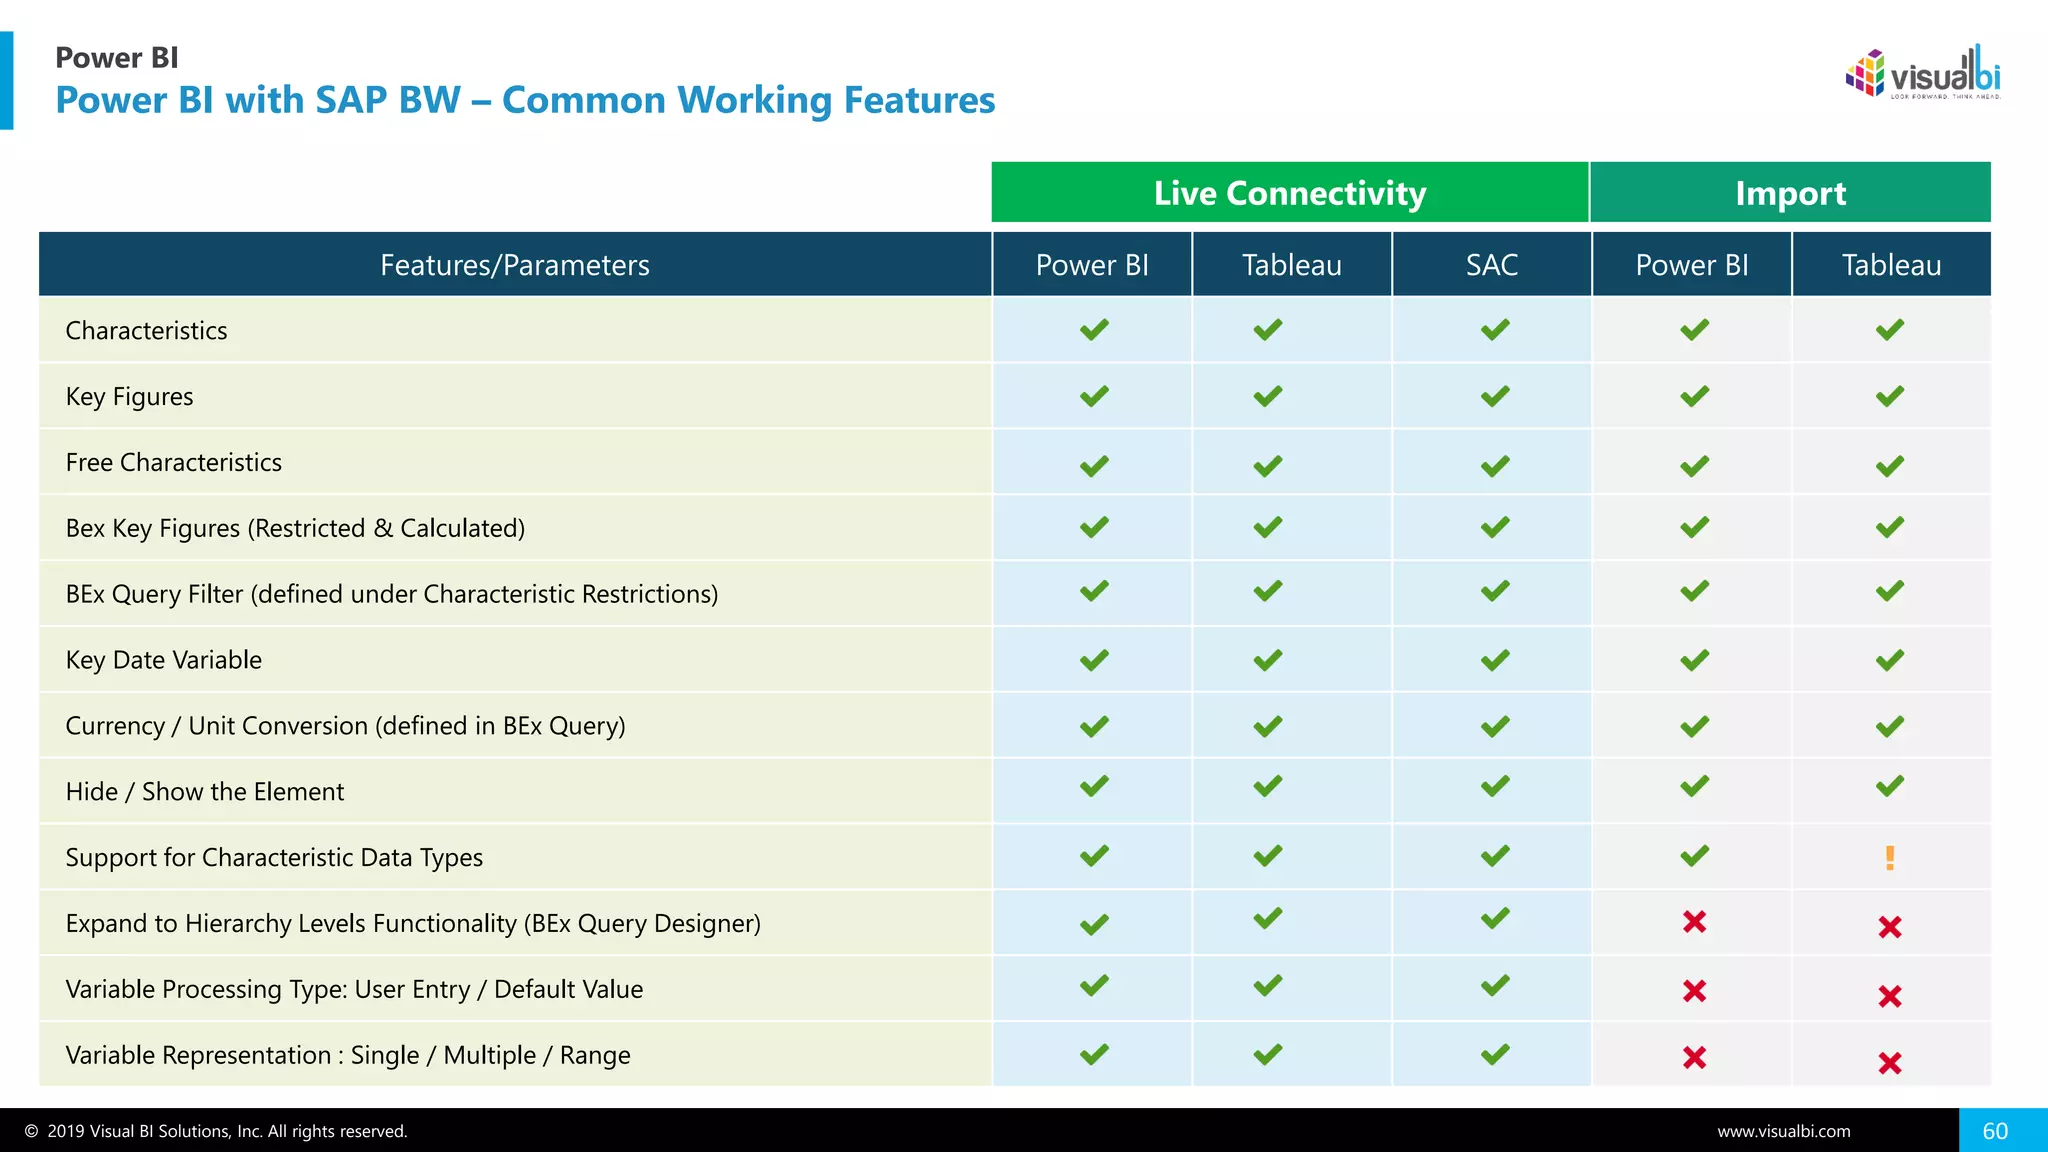2048x1152 pixels.
Task: Click checkmark for Hide / Show the Element under SAC
Action: [1495, 786]
